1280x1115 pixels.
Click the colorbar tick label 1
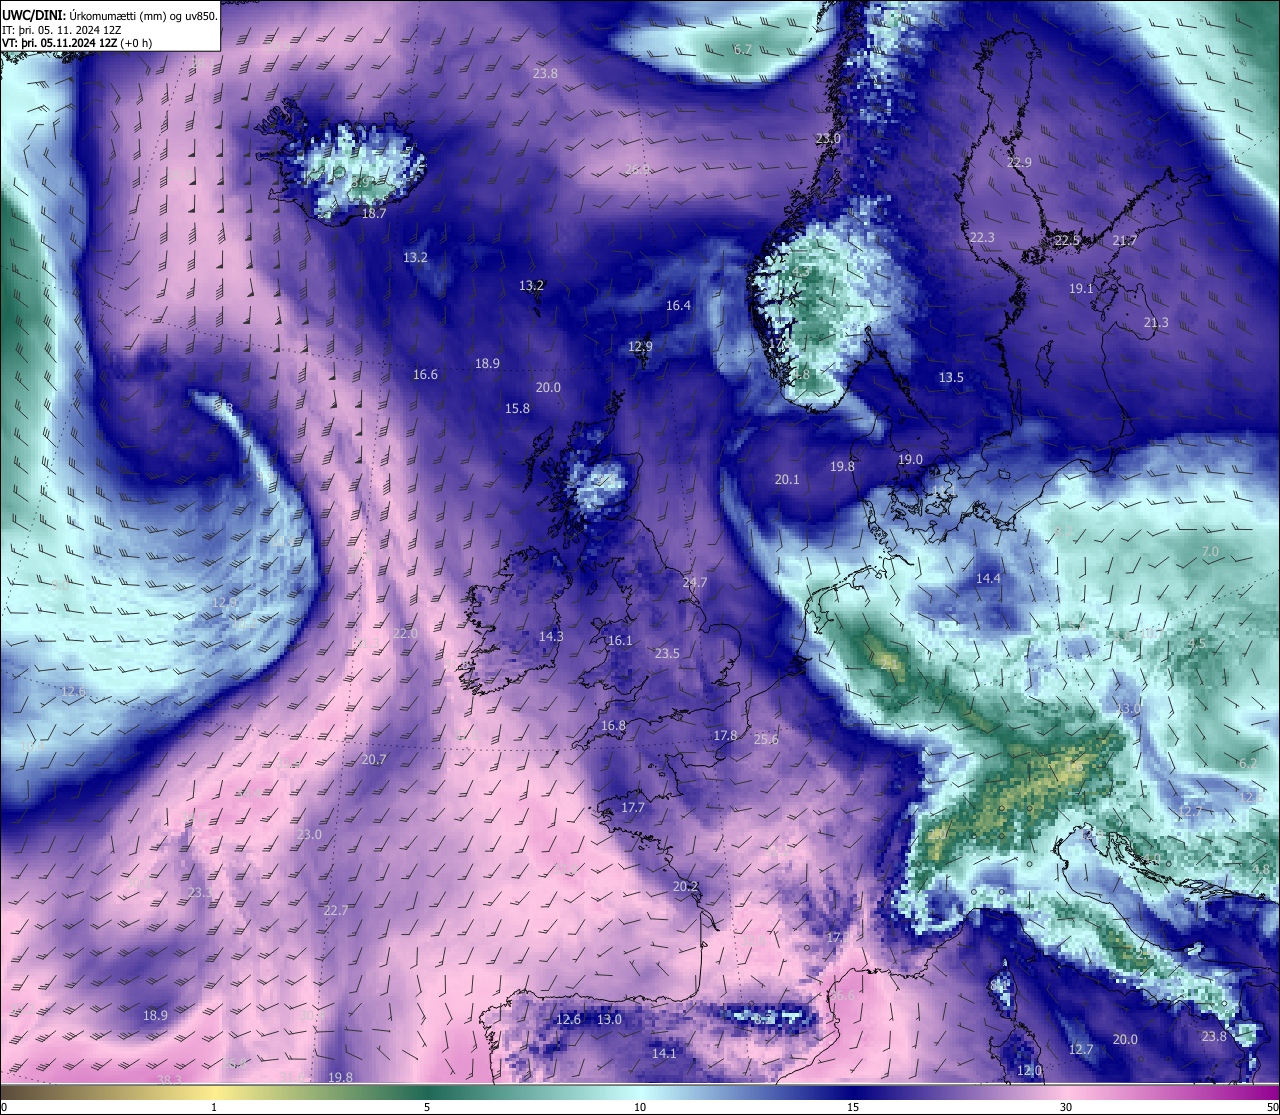[x=214, y=1107]
